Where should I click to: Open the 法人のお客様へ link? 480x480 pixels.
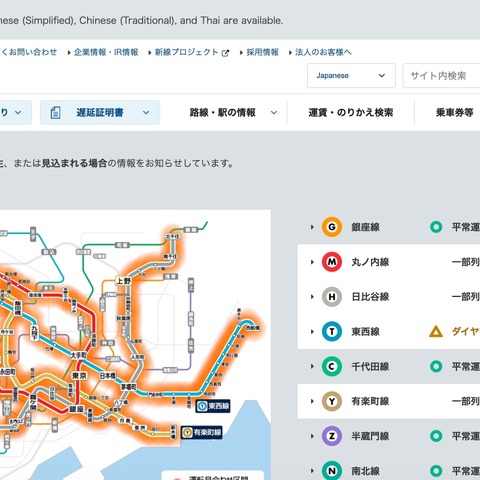click(323, 52)
